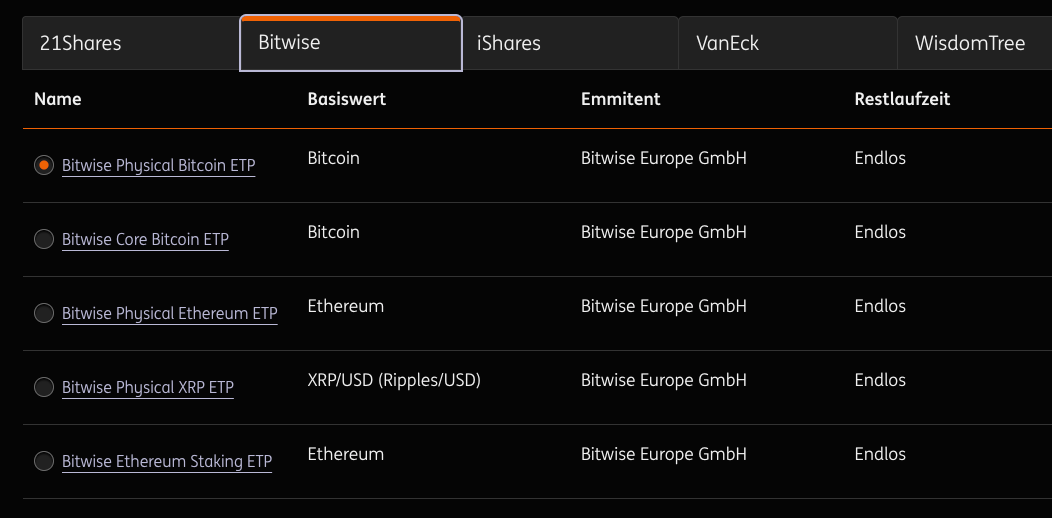Image resolution: width=1052 pixels, height=518 pixels.
Task: Select radio for Bitwise Physical Ethereum ETP
Action: 44,314
